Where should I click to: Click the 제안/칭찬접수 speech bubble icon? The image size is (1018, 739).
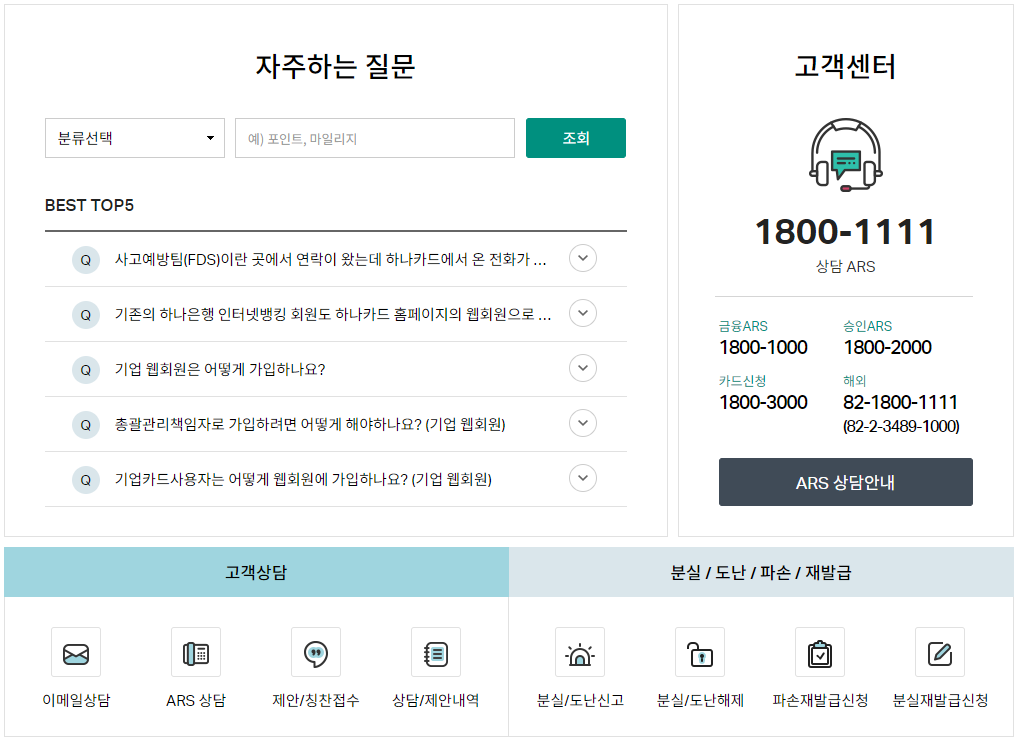[315, 652]
